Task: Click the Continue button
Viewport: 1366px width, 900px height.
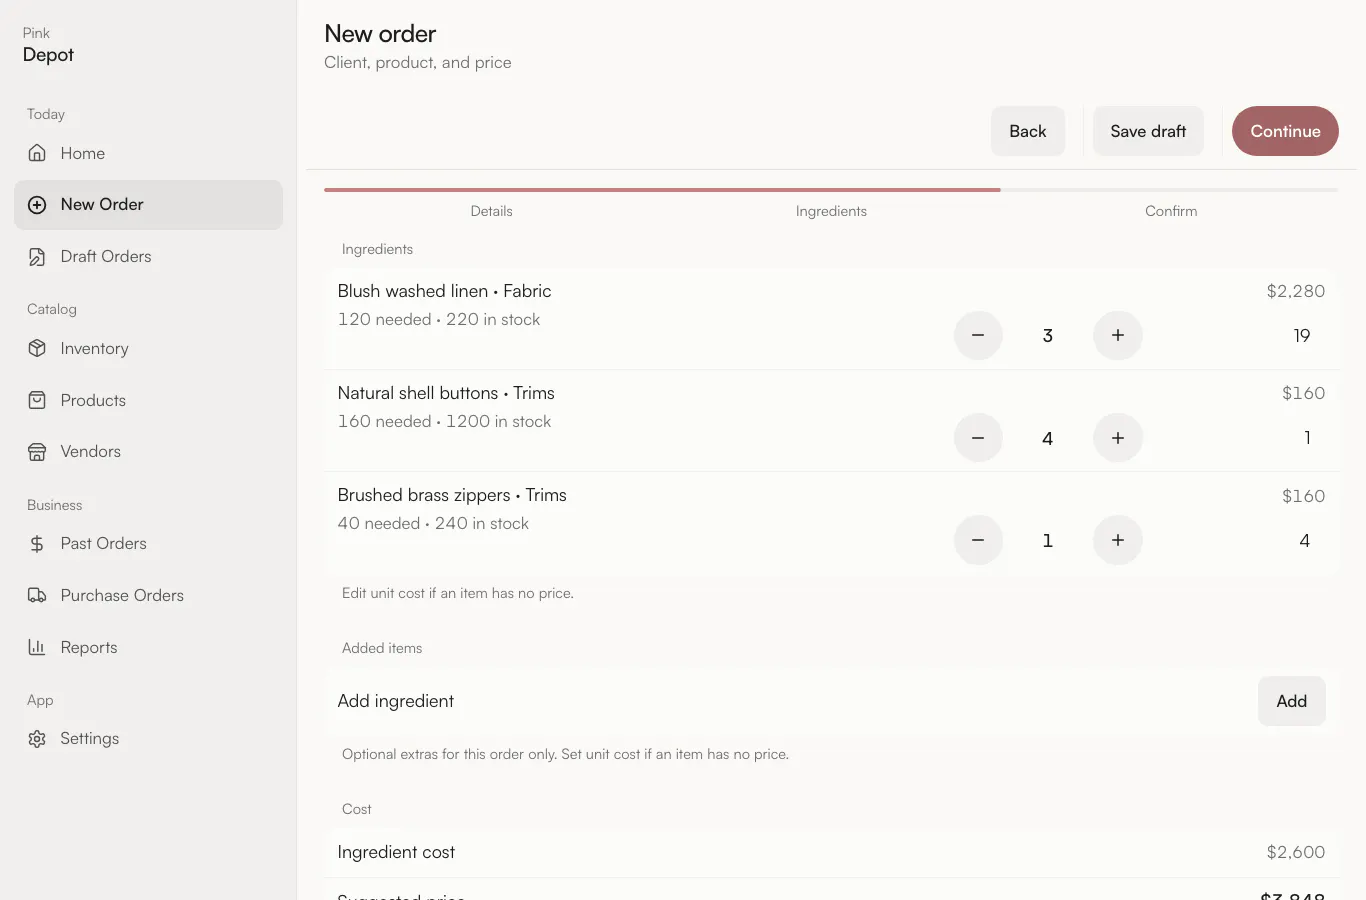Action: 1285,131
